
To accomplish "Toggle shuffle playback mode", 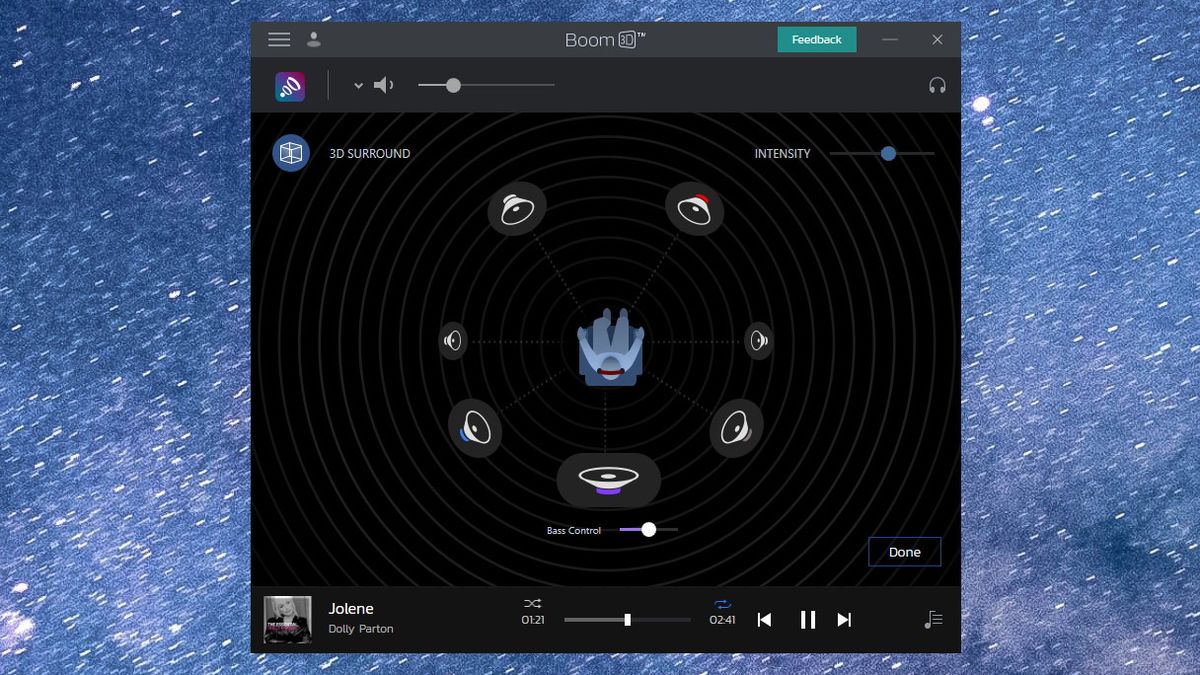I will (533, 604).
